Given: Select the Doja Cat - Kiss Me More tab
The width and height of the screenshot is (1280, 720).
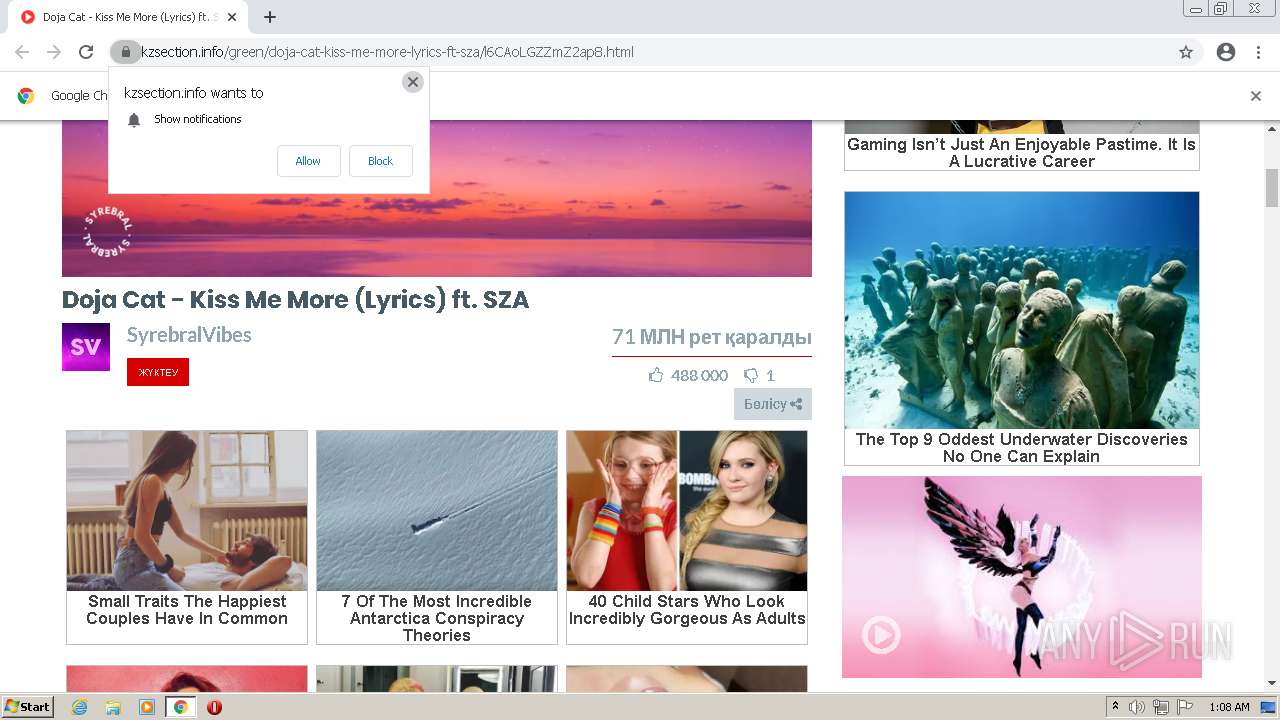Looking at the screenshot, I should coord(128,17).
